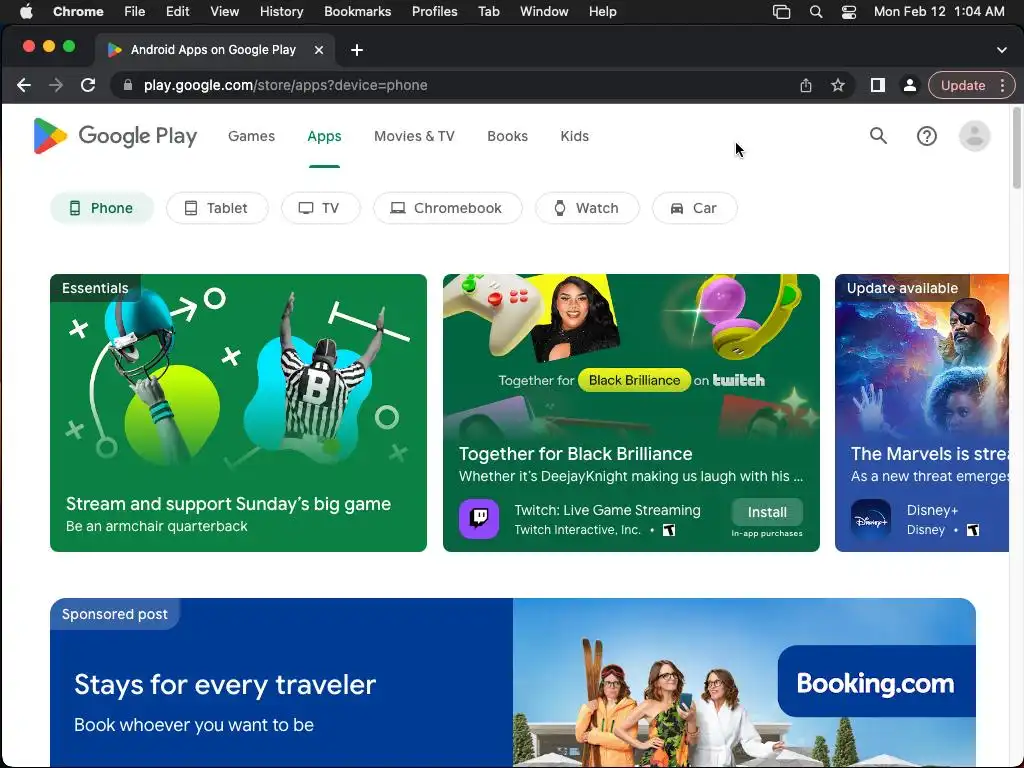
Task: Click the Google Play logo
Action: click(115, 136)
